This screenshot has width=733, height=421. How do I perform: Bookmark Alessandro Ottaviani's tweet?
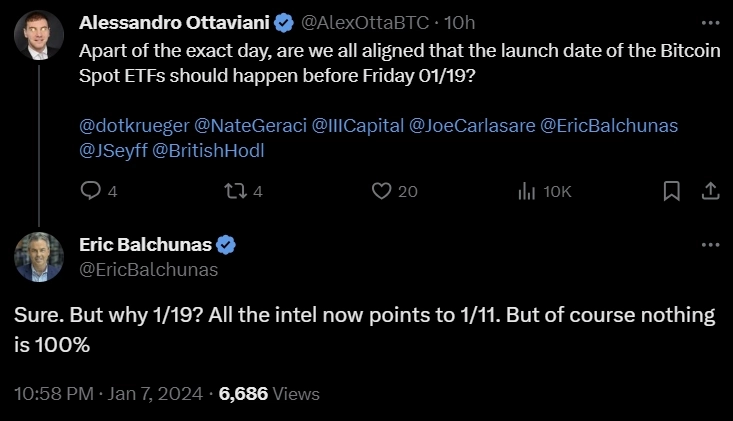pos(672,190)
